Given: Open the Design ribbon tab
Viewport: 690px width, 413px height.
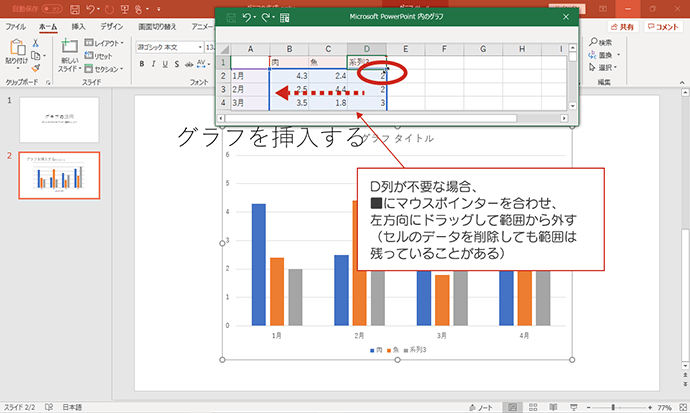Looking at the screenshot, I should point(112,27).
